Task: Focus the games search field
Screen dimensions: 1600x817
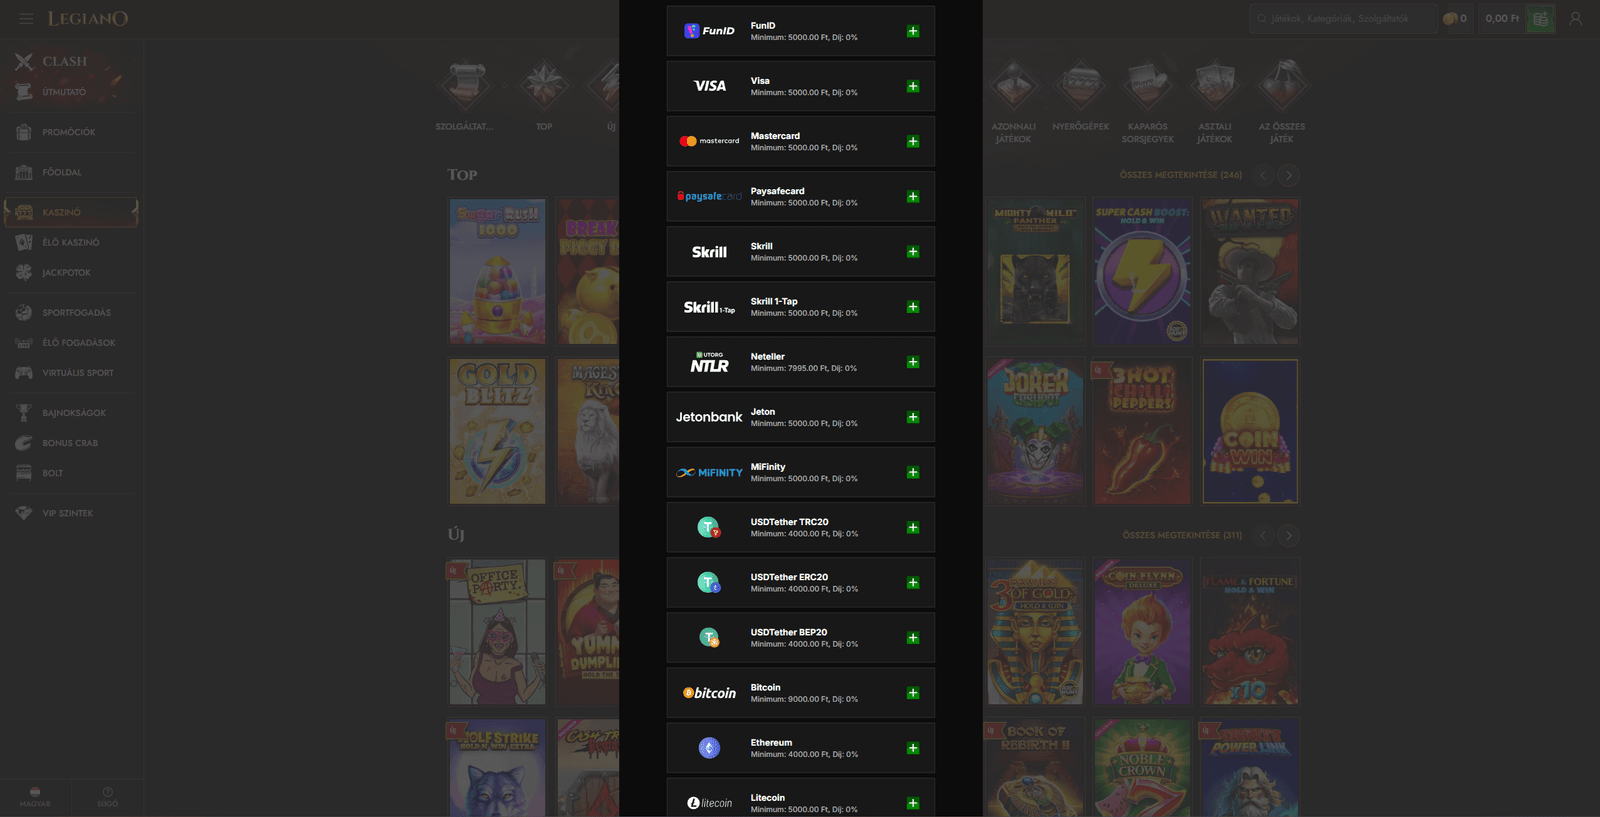Action: [x=1343, y=18]
